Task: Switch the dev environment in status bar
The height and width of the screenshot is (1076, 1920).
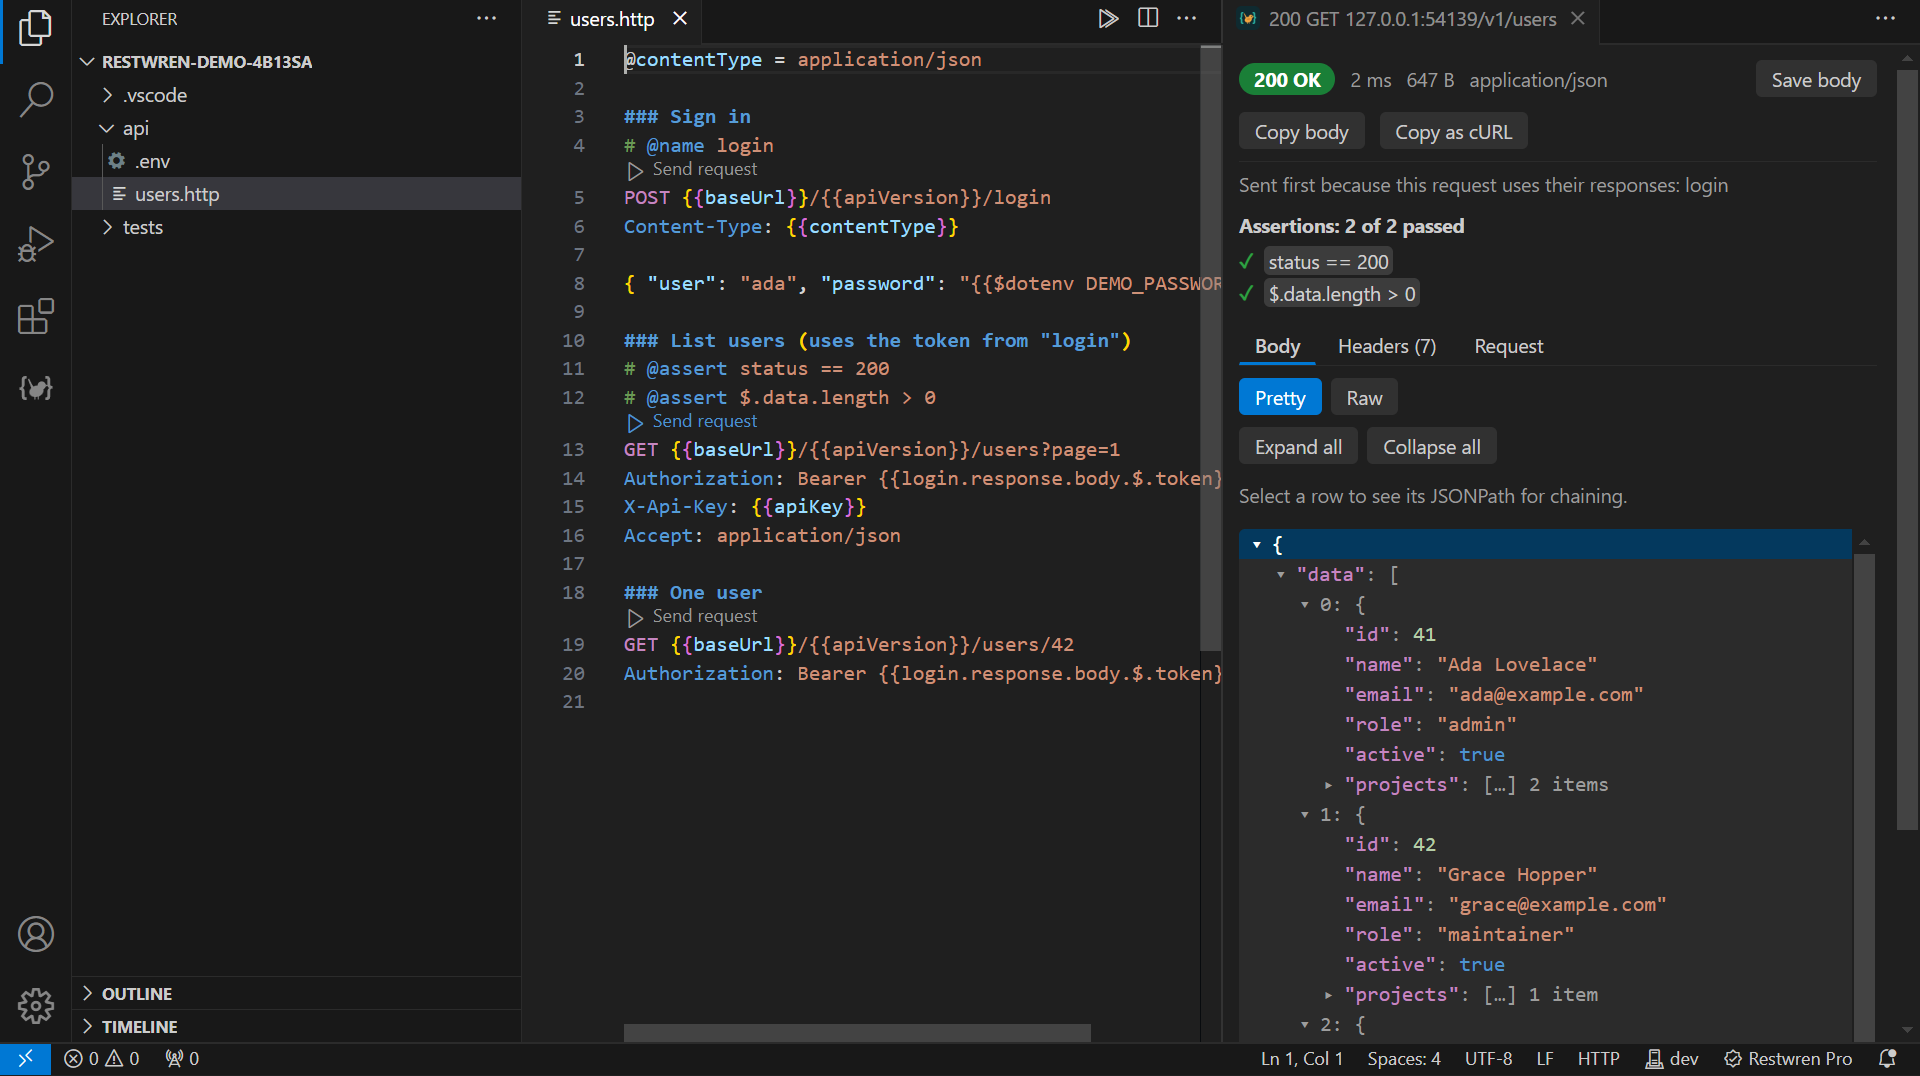Action: coord(1672,1058)
